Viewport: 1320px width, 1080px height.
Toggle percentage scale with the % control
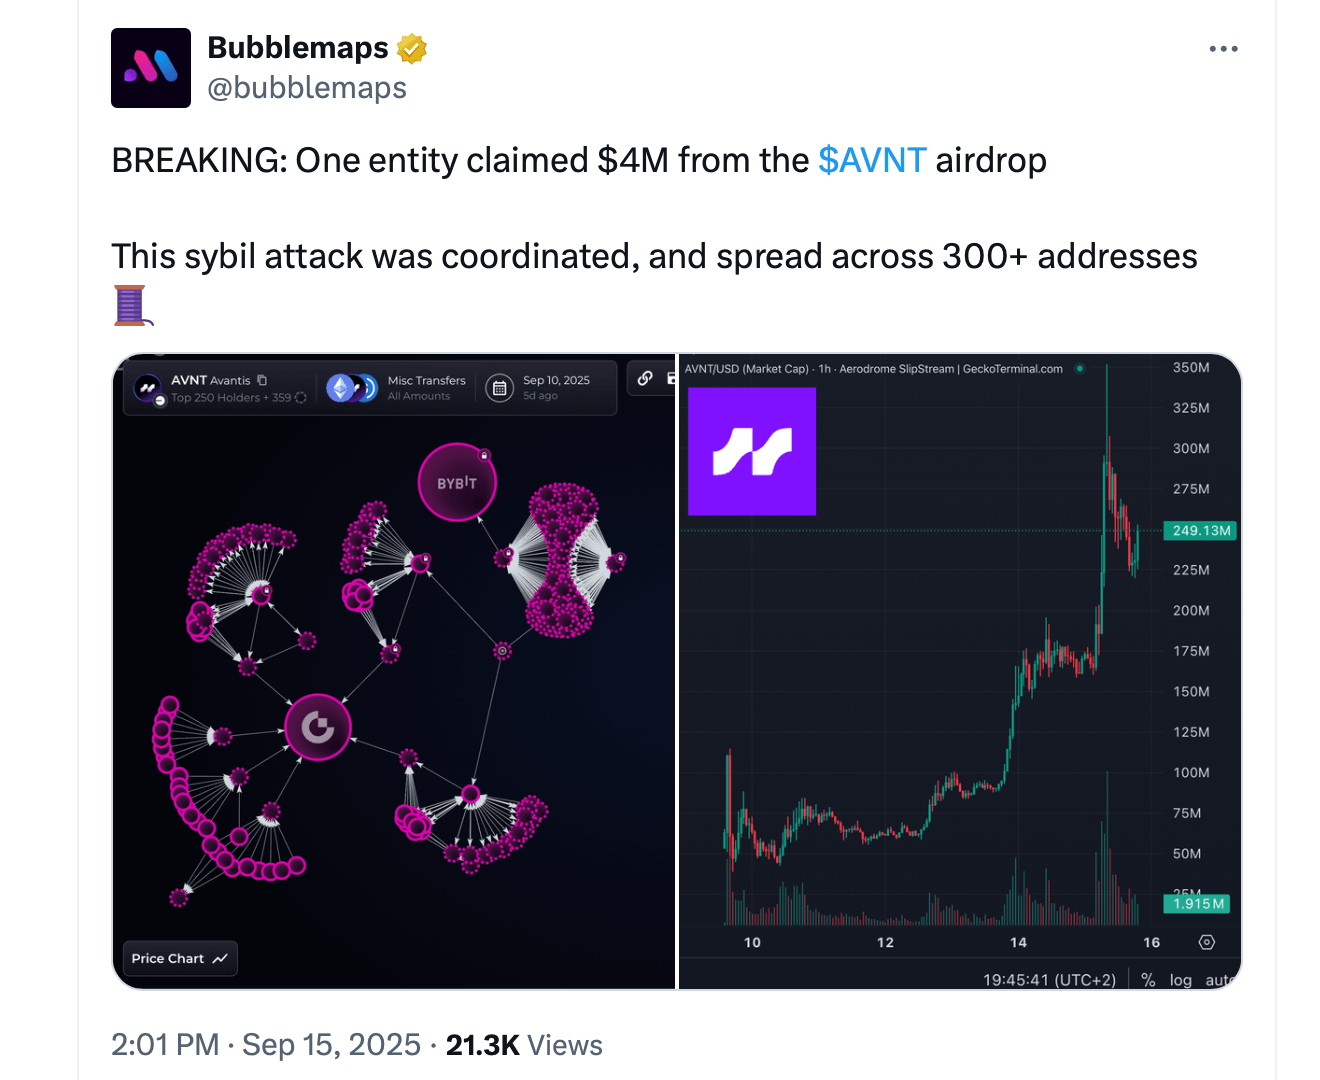[x=1148, y=980]
